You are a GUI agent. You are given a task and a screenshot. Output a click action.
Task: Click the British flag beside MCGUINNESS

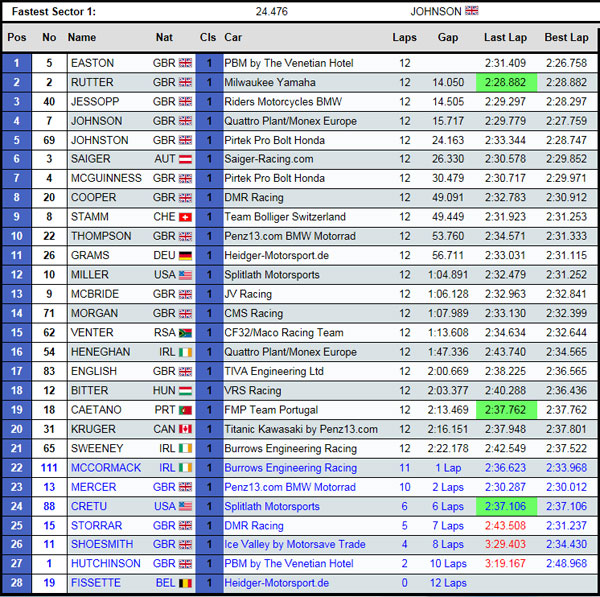coord(185,178)
